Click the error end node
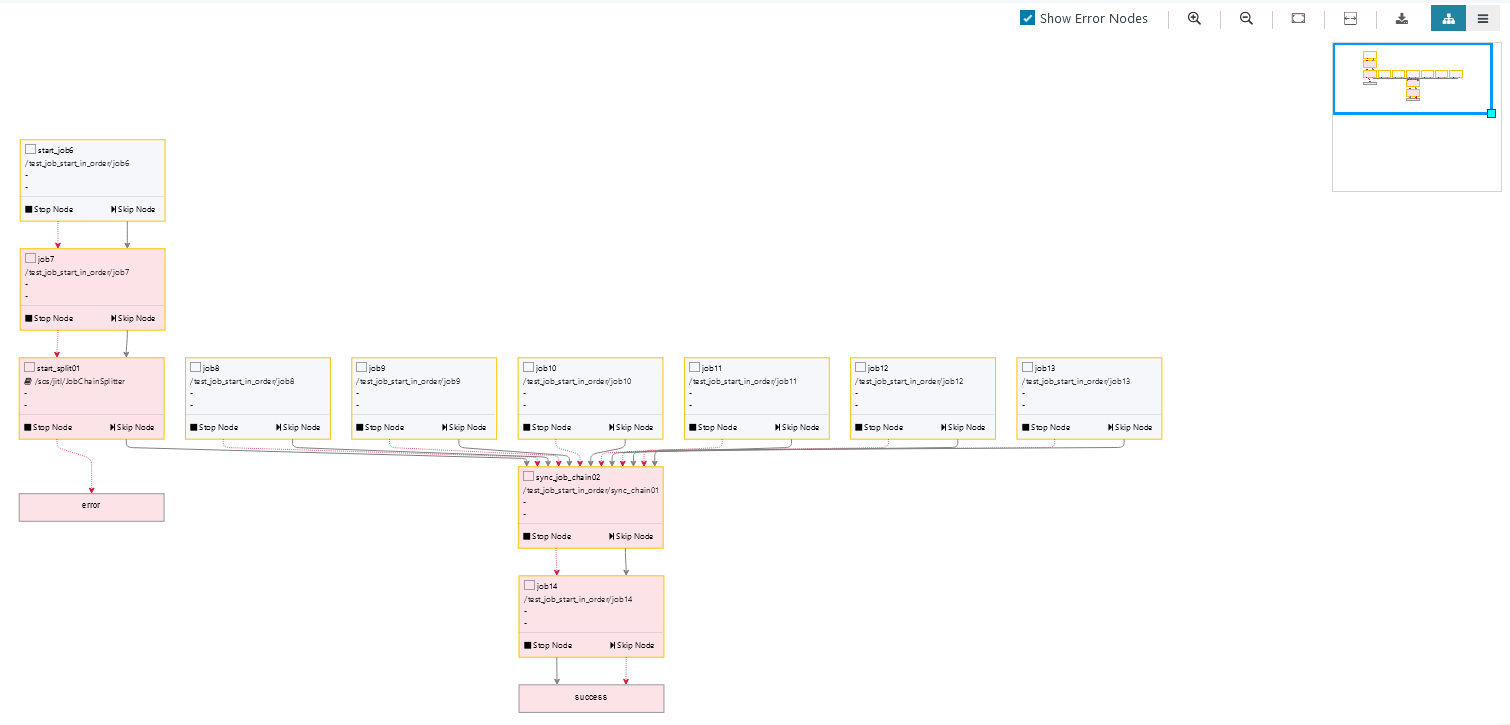 (x=91, y=506)
